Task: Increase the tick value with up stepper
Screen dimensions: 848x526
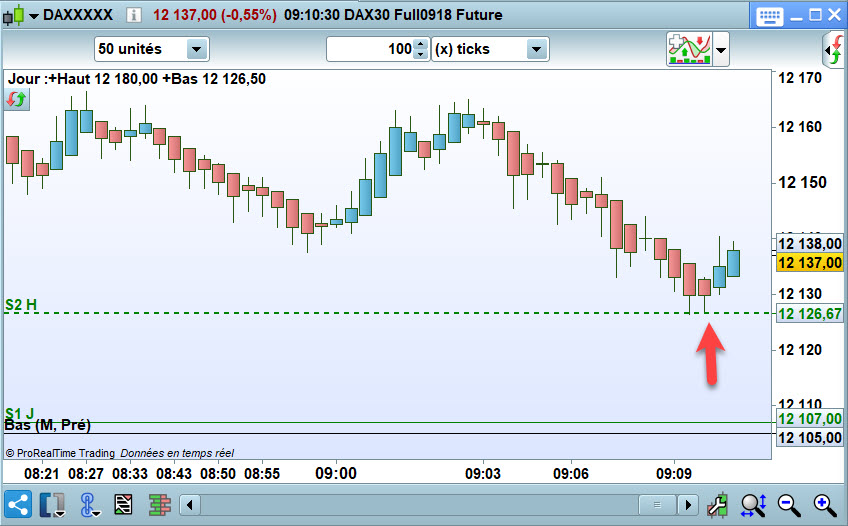Action: coord(421,44)
